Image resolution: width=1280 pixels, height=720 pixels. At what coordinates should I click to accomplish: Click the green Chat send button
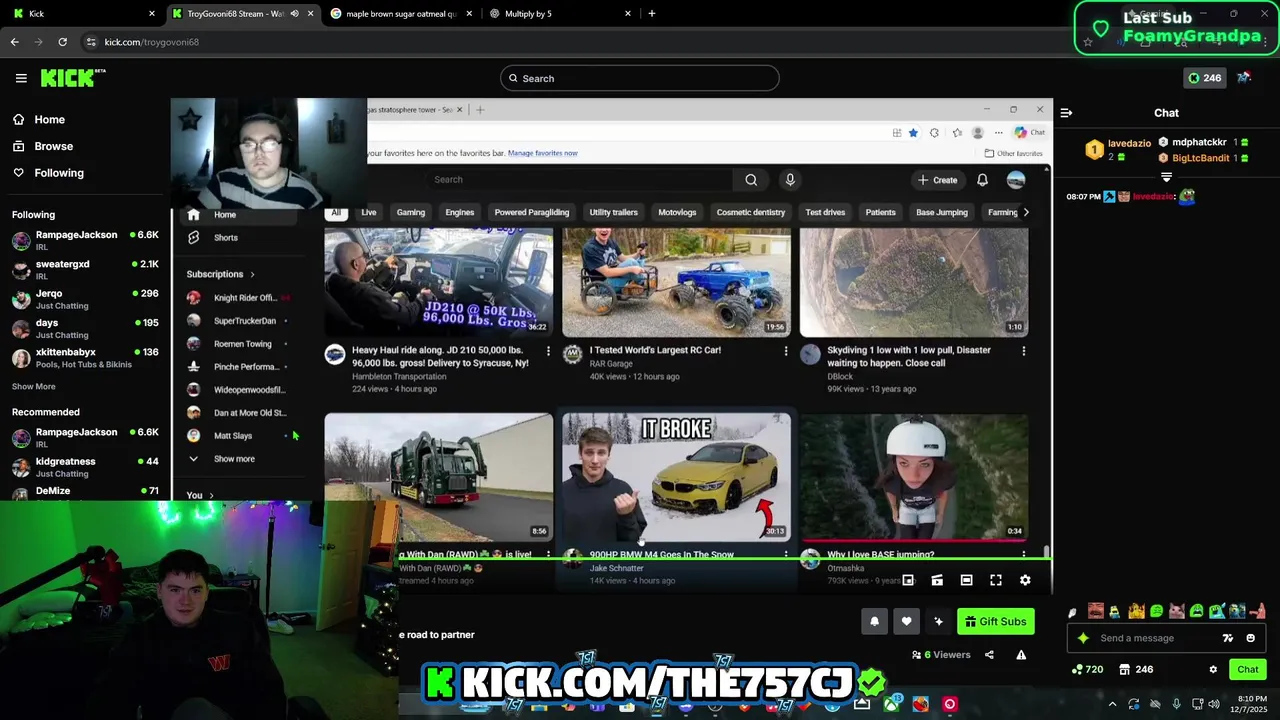point(1248,670)
